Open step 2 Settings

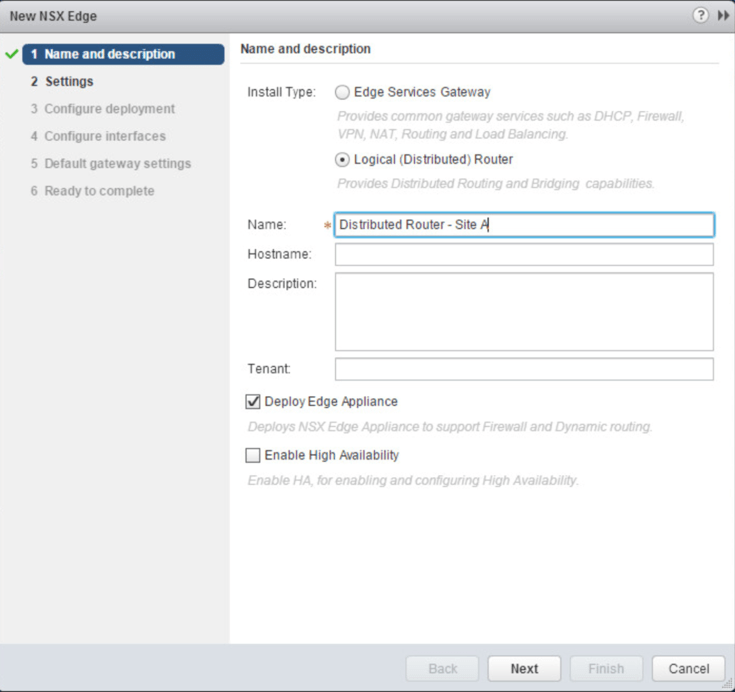[x=69, y=82]
